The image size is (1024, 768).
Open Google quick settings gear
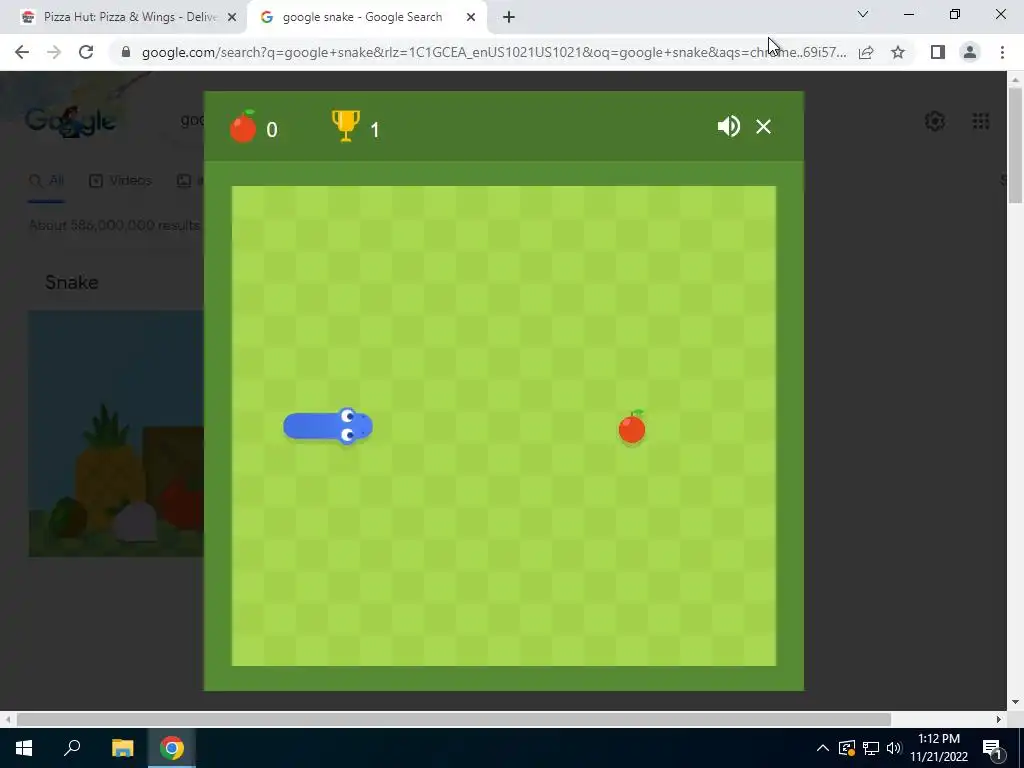(x=935, y=121)
